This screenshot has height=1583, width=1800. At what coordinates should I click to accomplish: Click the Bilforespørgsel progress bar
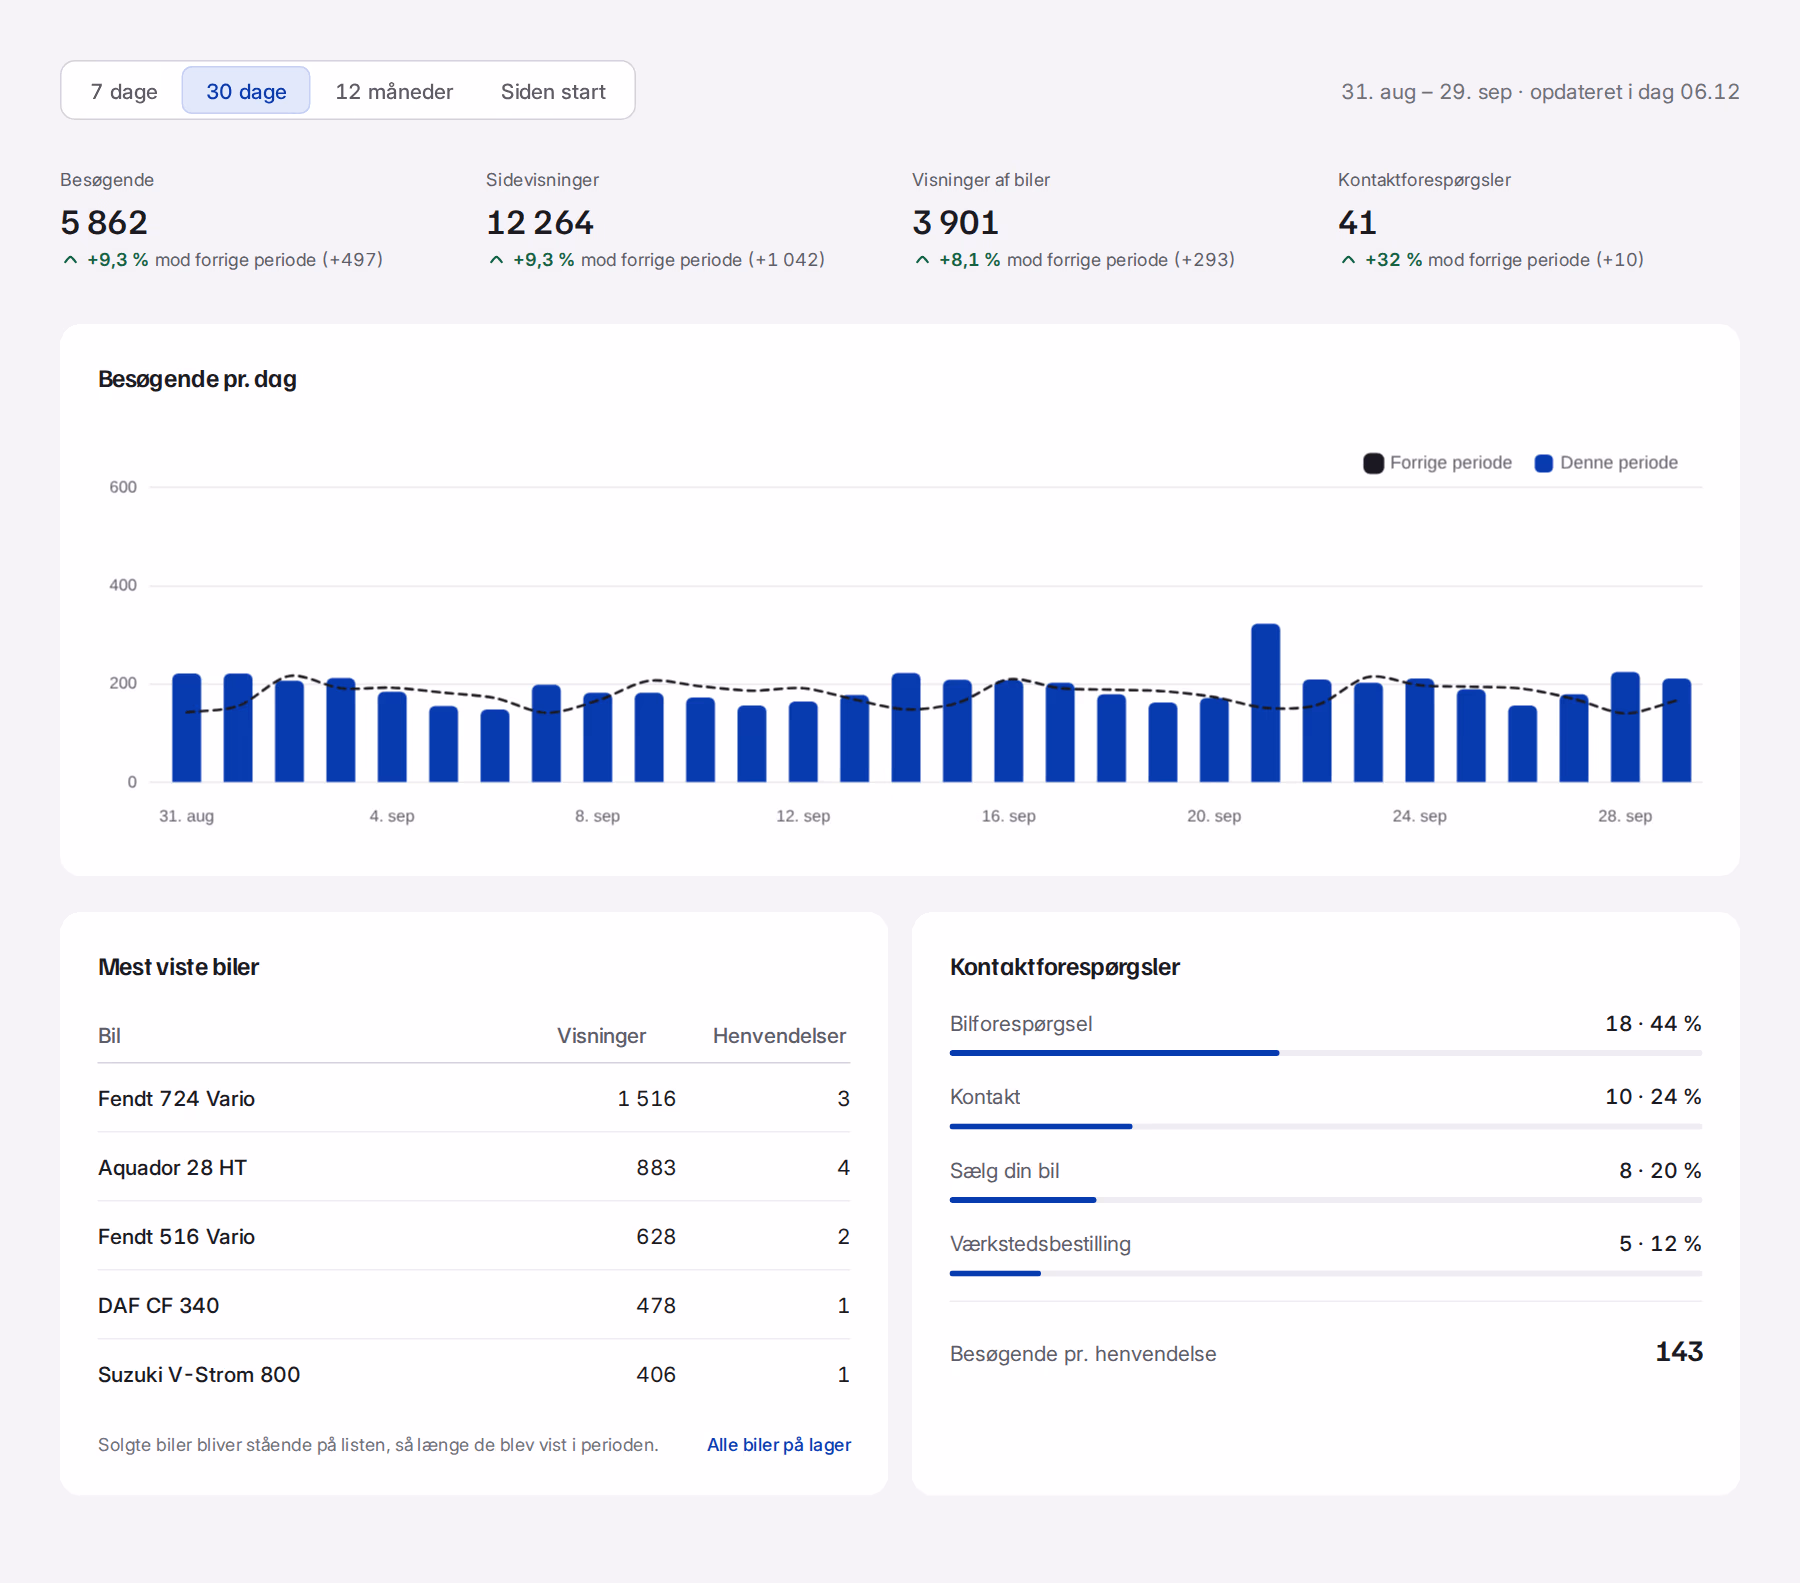1326,1053
